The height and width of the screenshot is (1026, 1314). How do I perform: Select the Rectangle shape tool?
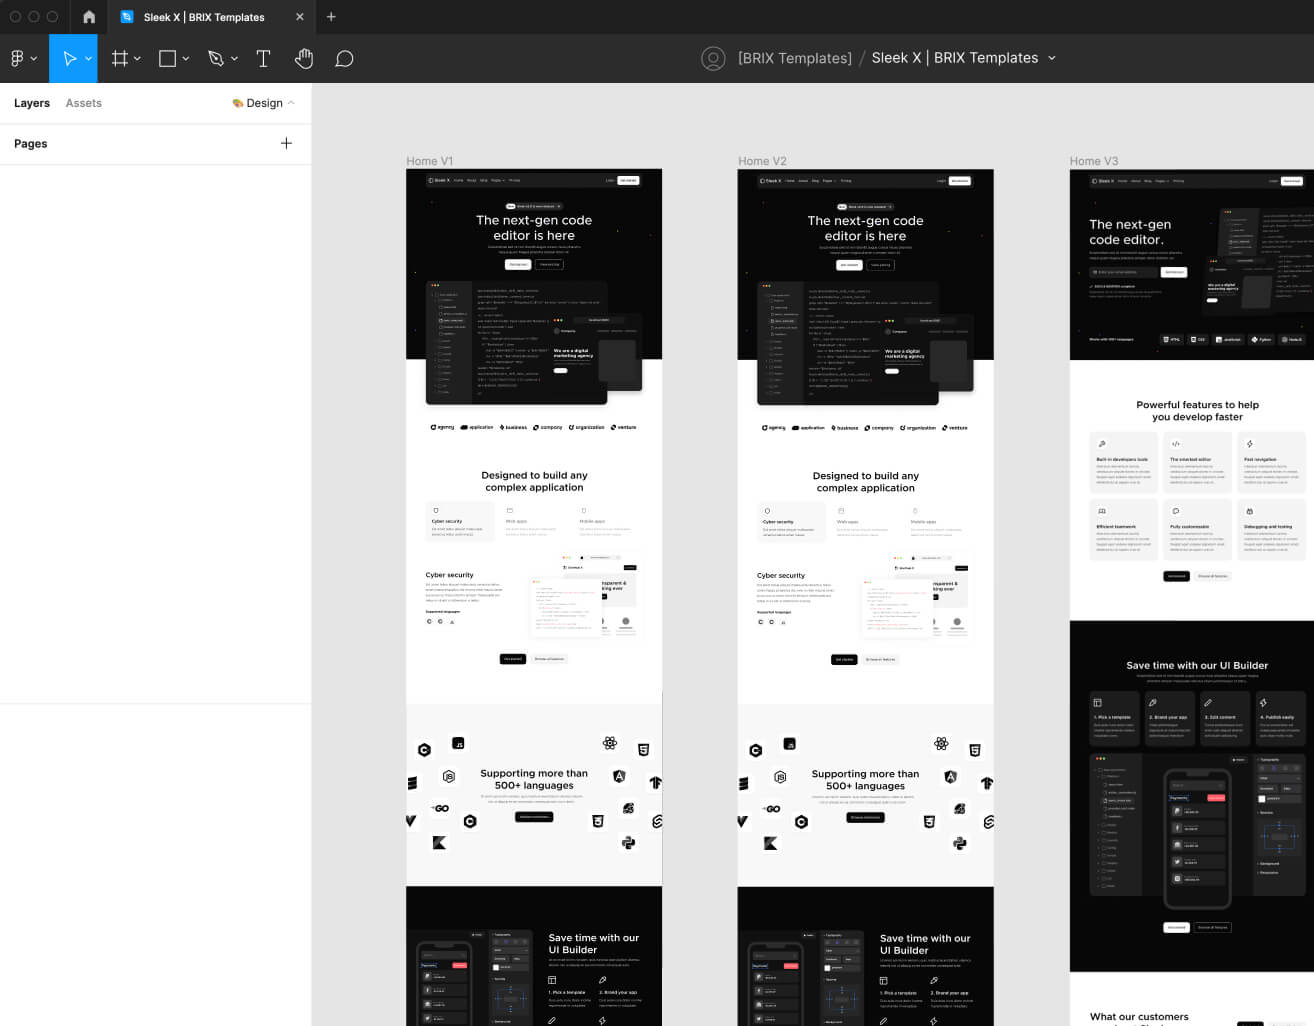point(166,58)
